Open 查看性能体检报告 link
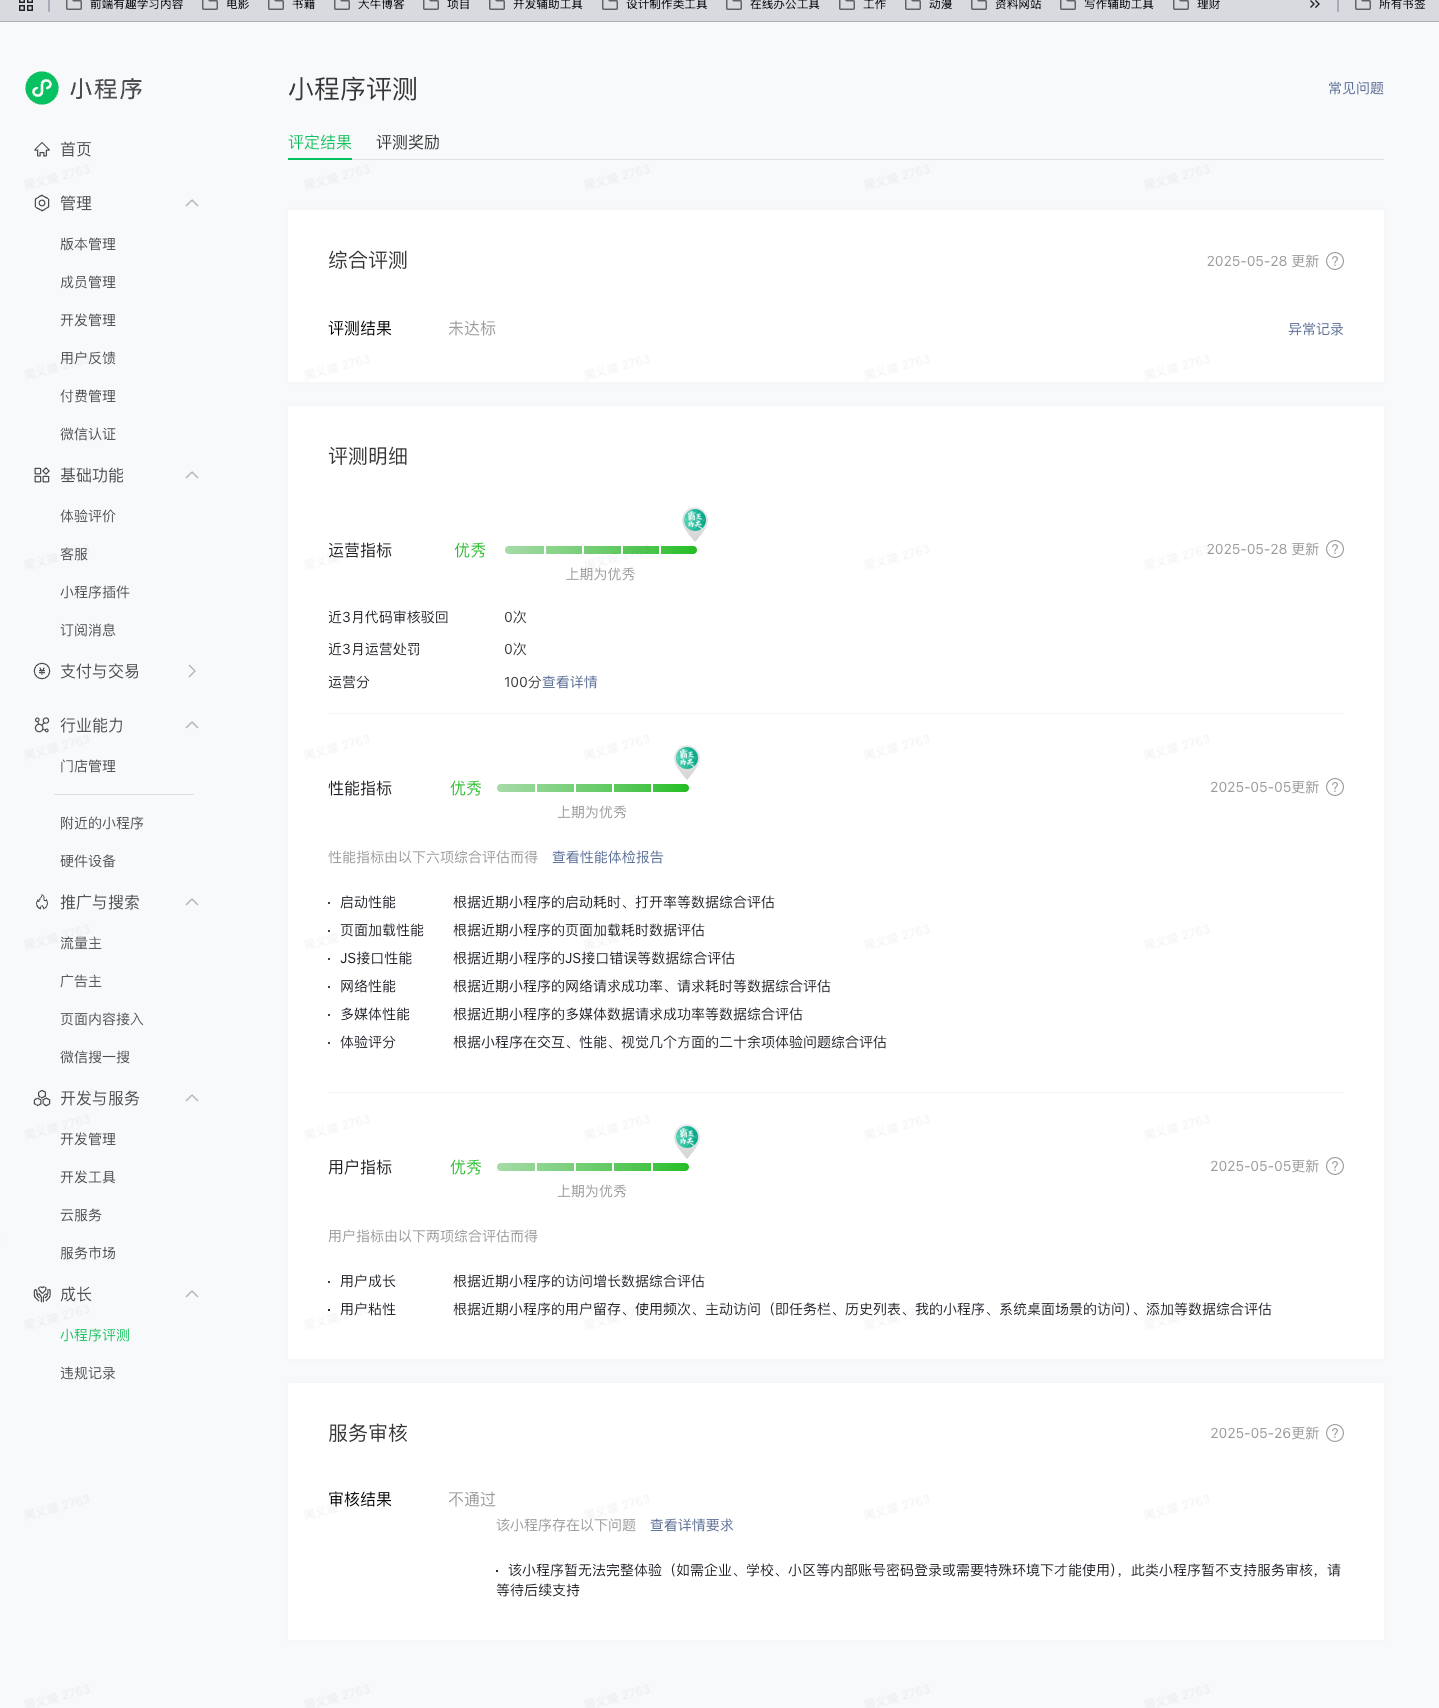Screen dimensions: 1439x1708 click(x=608, y=857)
